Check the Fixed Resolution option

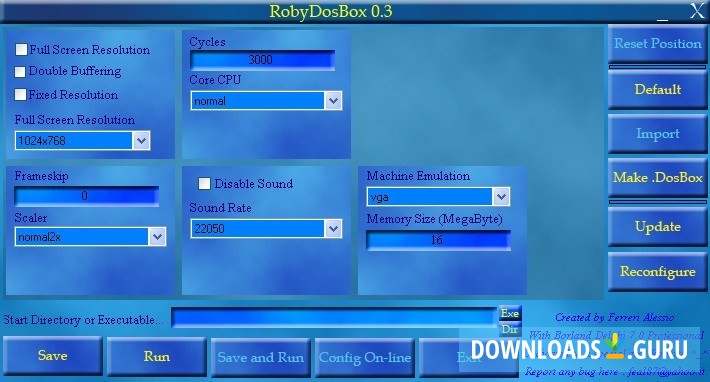(x=20, y=94)
